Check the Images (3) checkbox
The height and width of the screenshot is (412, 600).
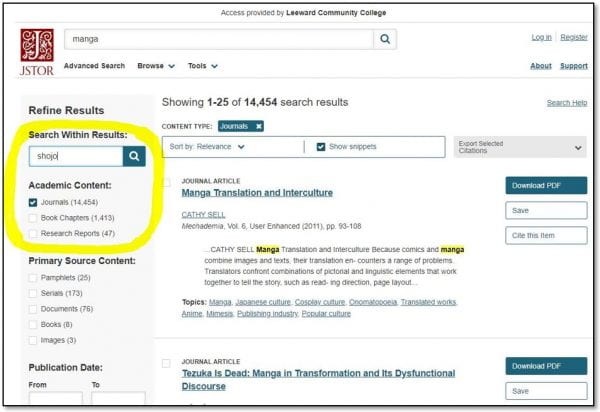coord(33,340)
